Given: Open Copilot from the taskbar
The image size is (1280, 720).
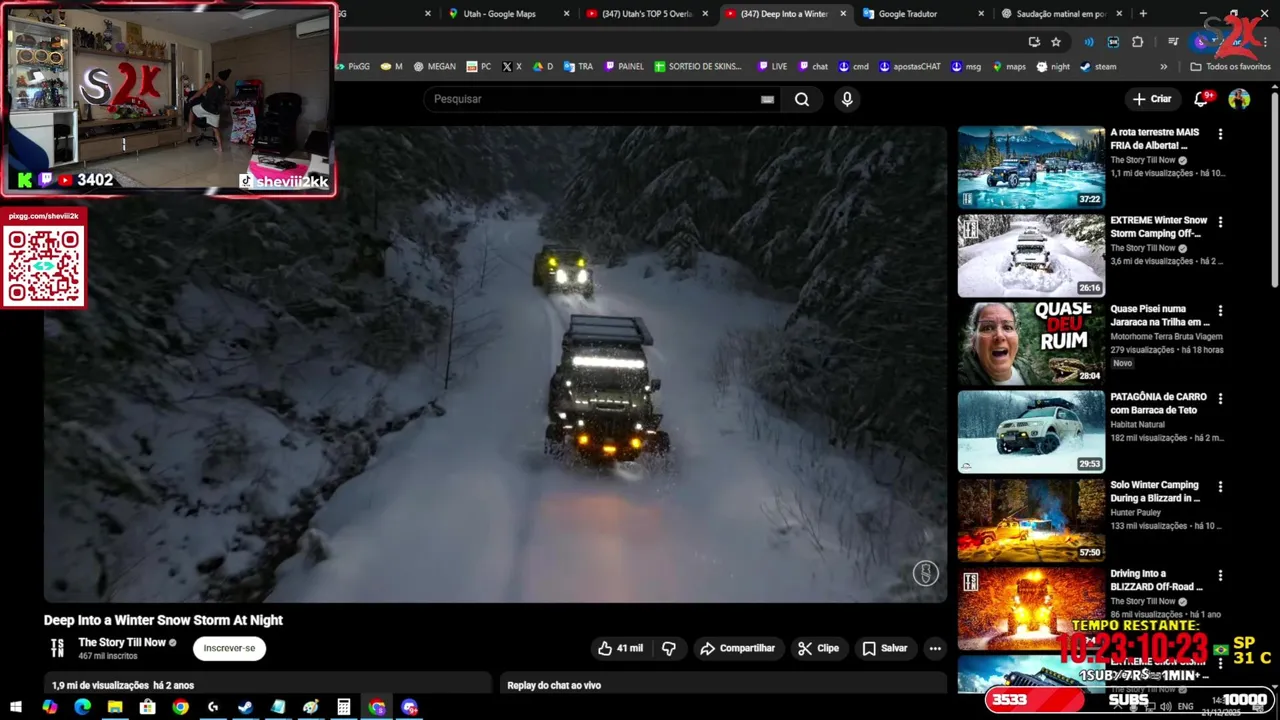Looking at the screenshot, I should [x=49, y=707].
